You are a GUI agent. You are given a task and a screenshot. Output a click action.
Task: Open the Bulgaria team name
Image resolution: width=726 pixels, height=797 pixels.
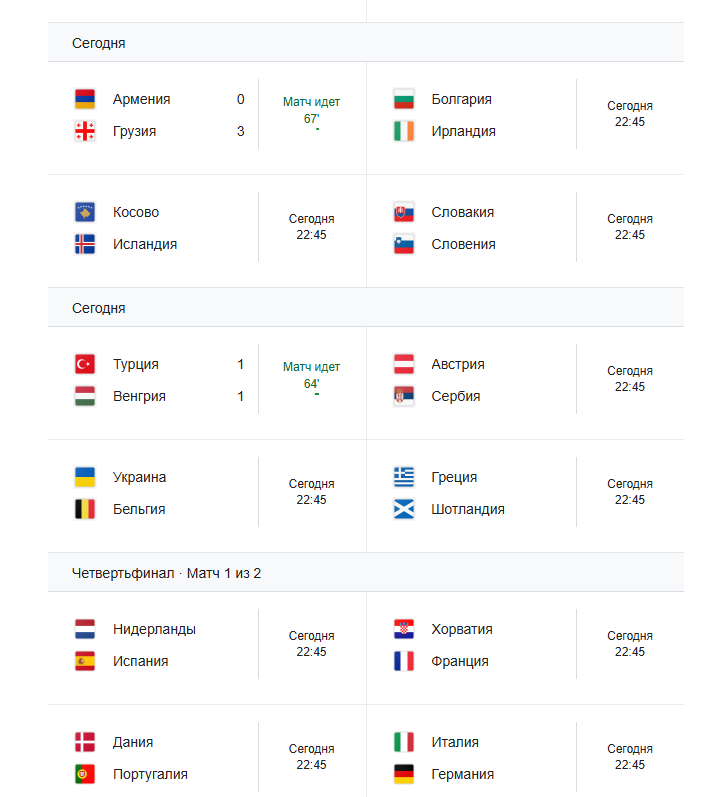pos(461,99)
